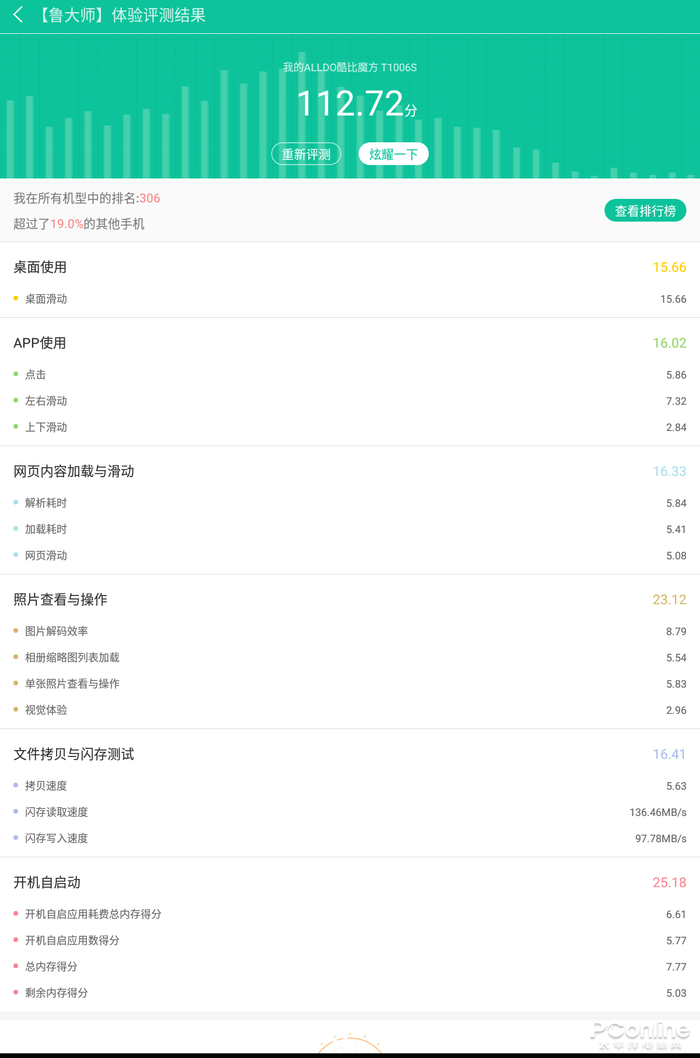Click the 左右滑动 row label
The width and height of the screenshot is (700, 1058).
46,401
